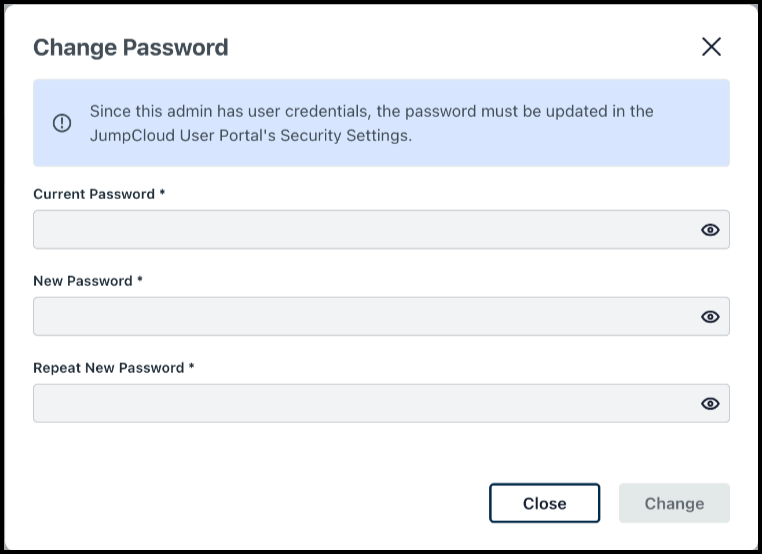Screen dimensions: 762x554
Task: Click the New Password label
Action: [83, 281]
